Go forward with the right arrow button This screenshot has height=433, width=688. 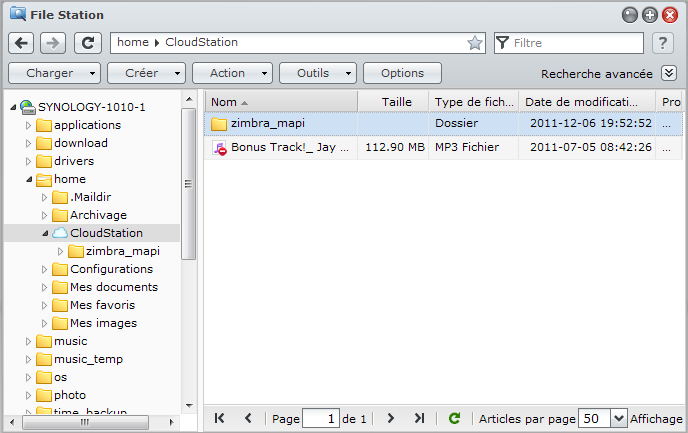tap(53, 43)
